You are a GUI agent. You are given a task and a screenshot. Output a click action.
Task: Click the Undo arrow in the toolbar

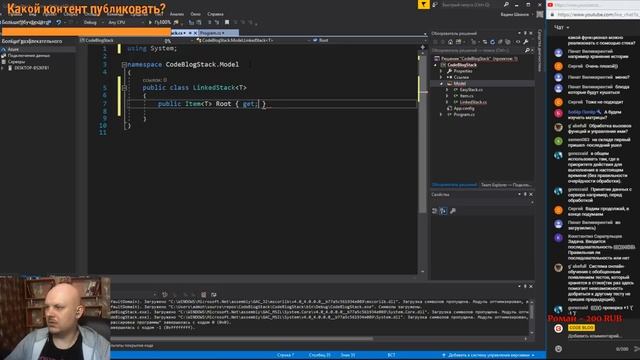(x=59, y=22)
